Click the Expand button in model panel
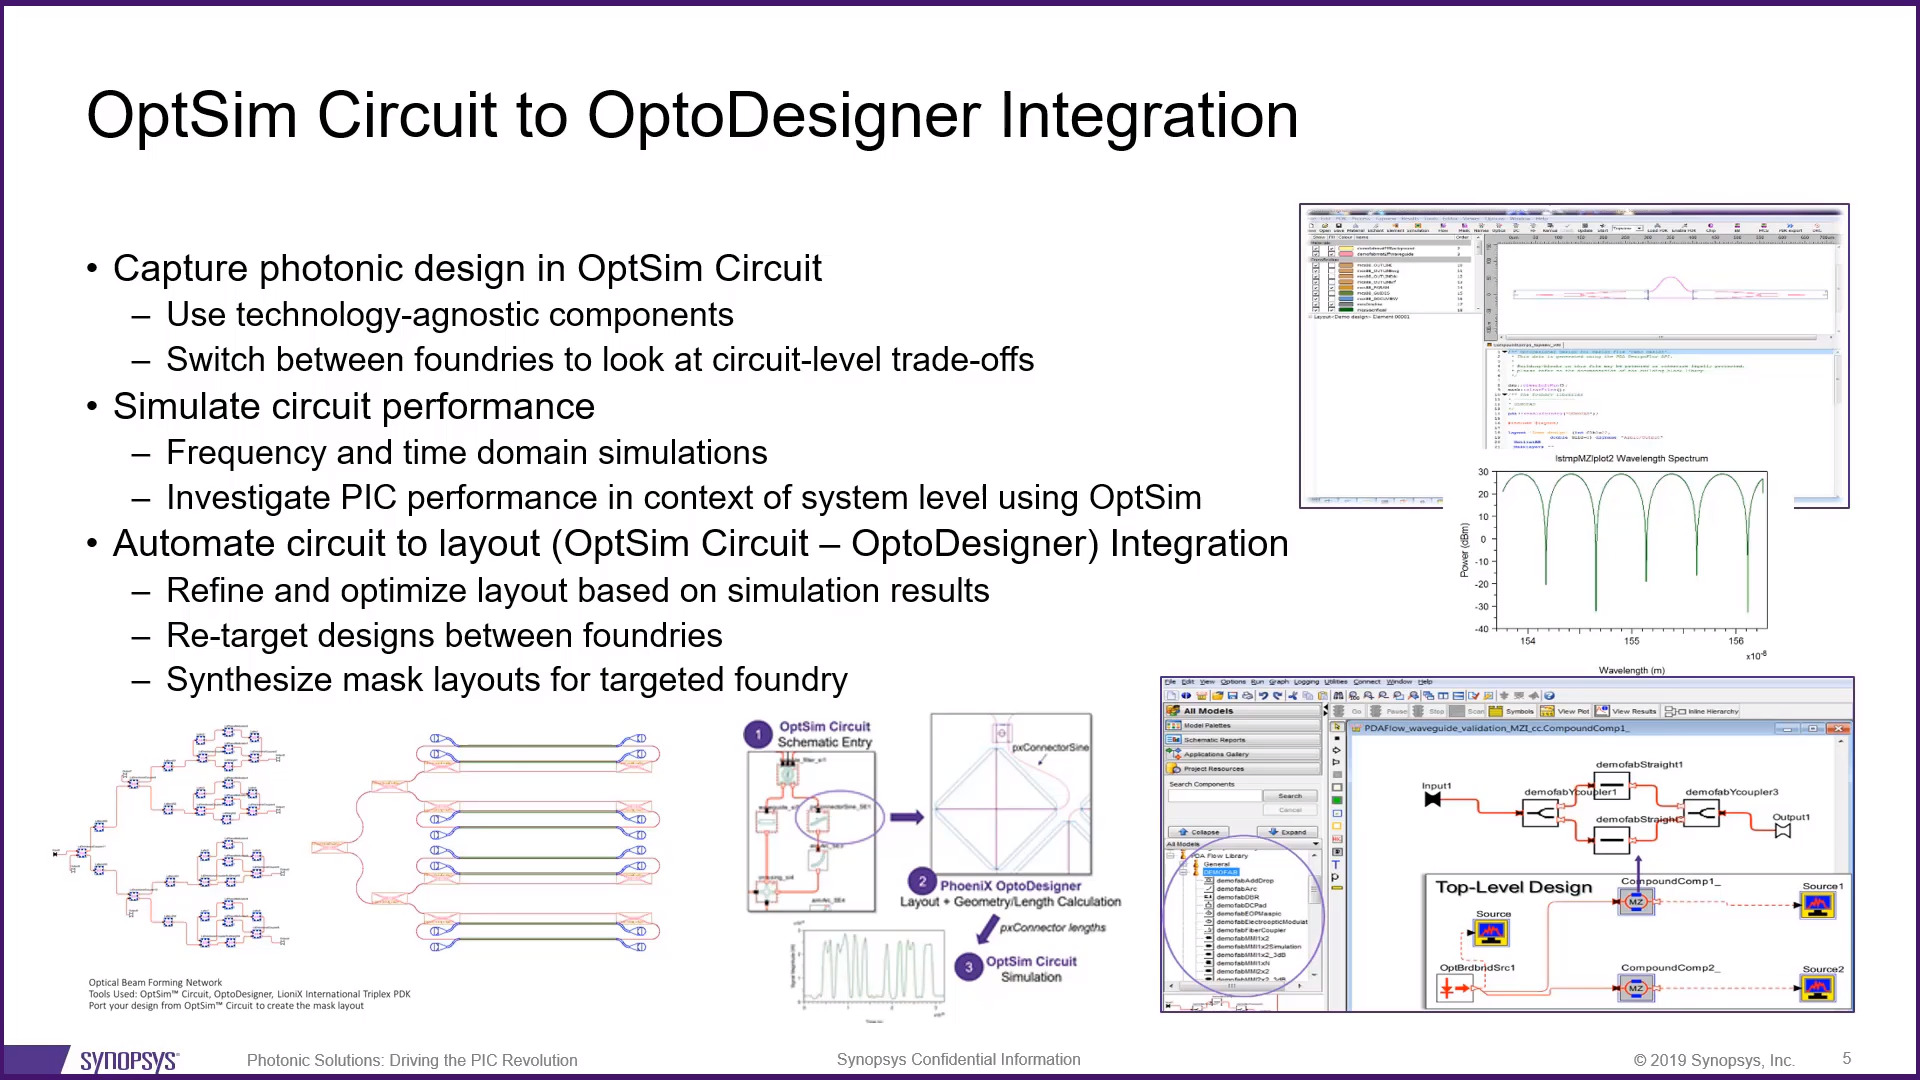1920x1080 pixels. tap(1287, 832)
